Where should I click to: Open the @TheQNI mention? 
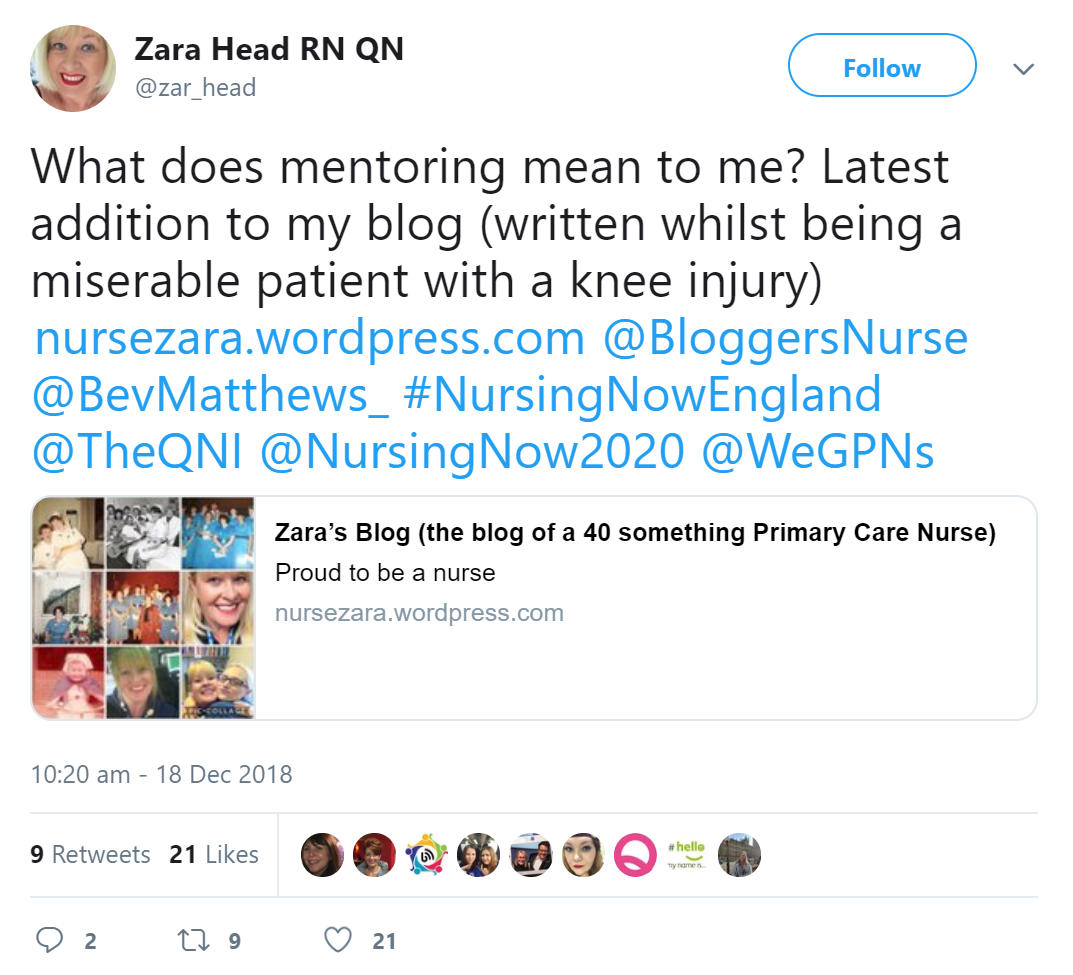click(137, 452)
